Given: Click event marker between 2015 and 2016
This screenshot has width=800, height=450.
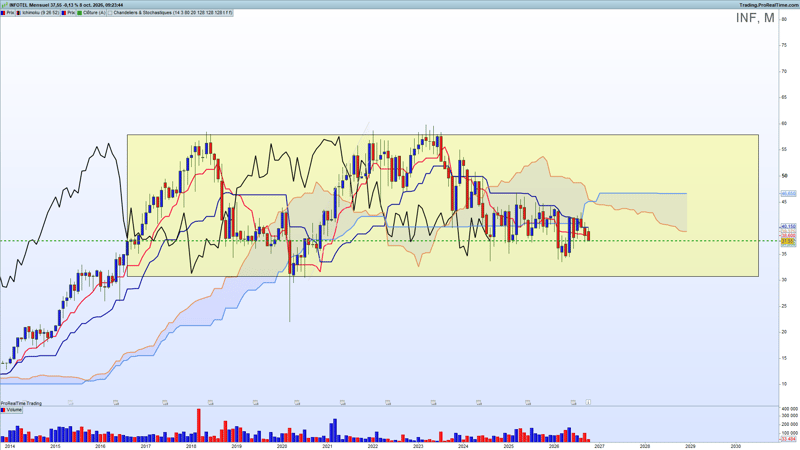Looking at the screenshot, I should coord(70,403).
